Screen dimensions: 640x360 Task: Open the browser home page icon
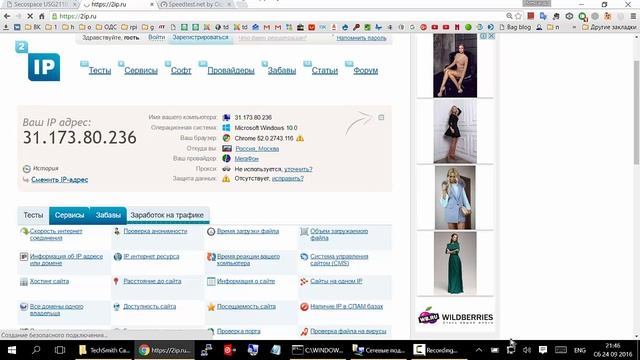(42, 16)
